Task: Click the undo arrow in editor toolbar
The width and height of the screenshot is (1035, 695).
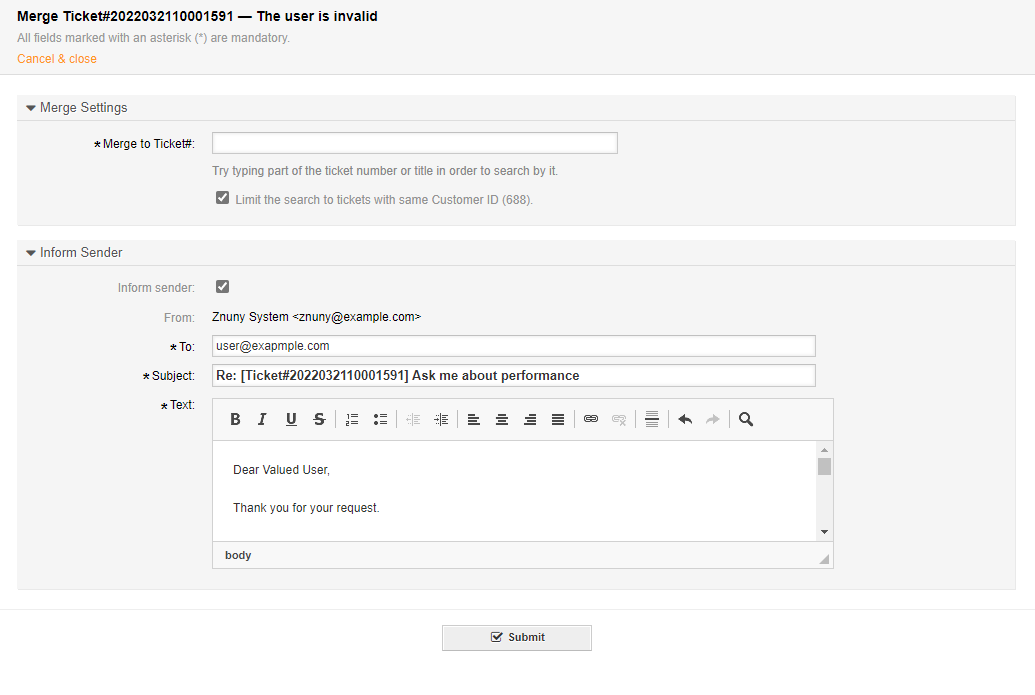Action: pos(685,420)
